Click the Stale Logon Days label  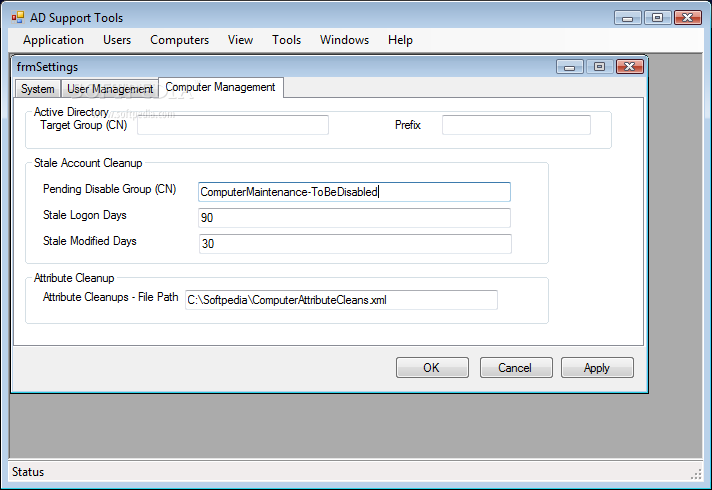85,215
